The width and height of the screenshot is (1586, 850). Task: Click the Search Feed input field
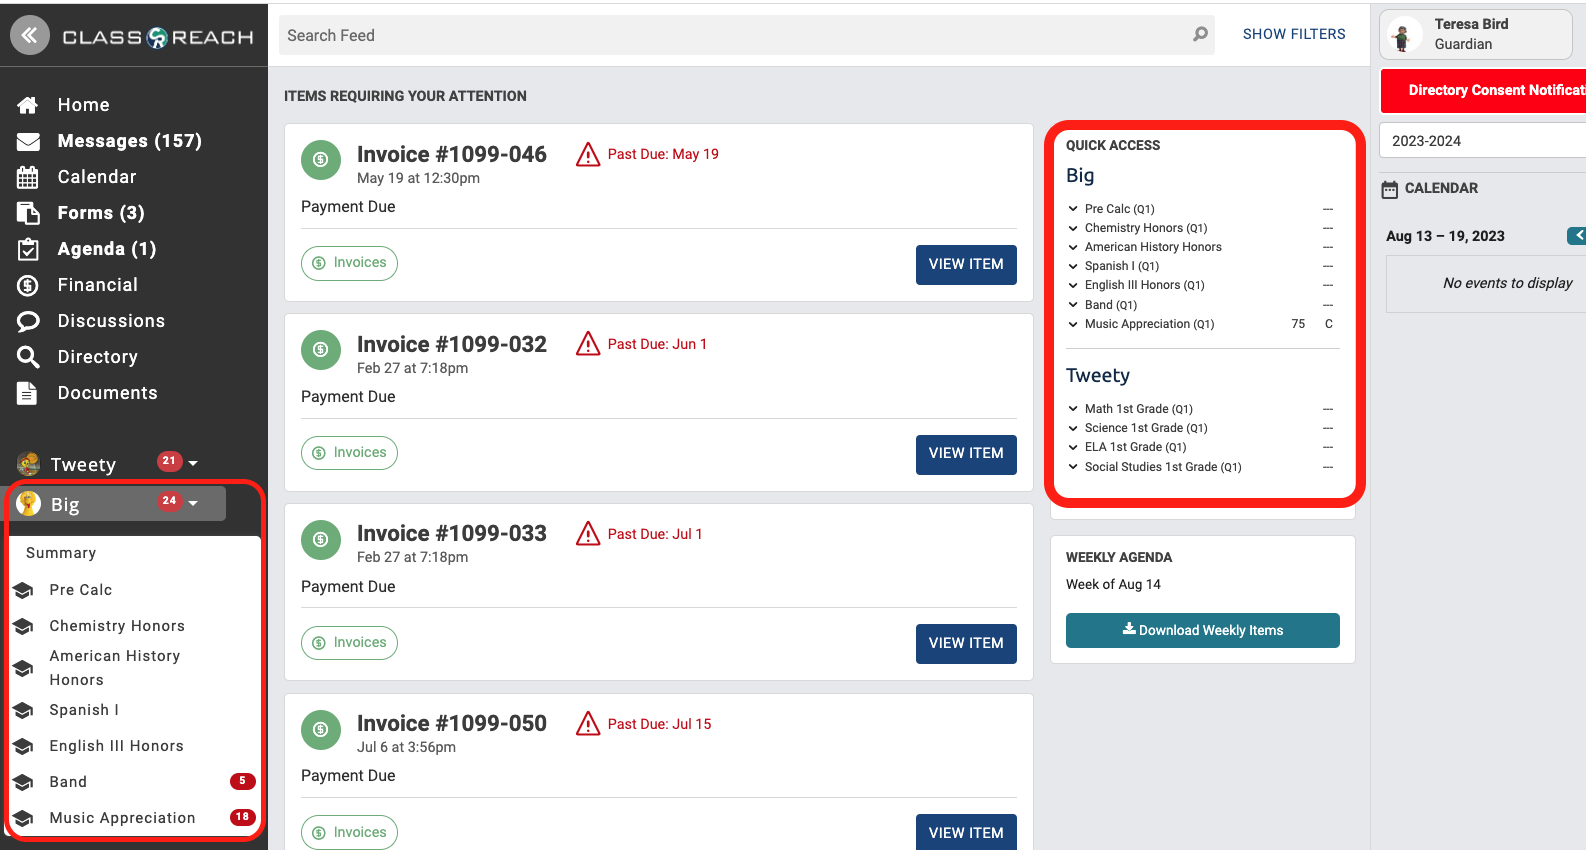point(746,35)
